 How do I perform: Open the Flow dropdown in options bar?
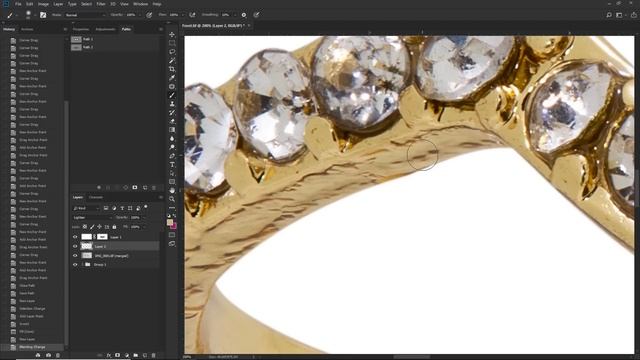182,15
